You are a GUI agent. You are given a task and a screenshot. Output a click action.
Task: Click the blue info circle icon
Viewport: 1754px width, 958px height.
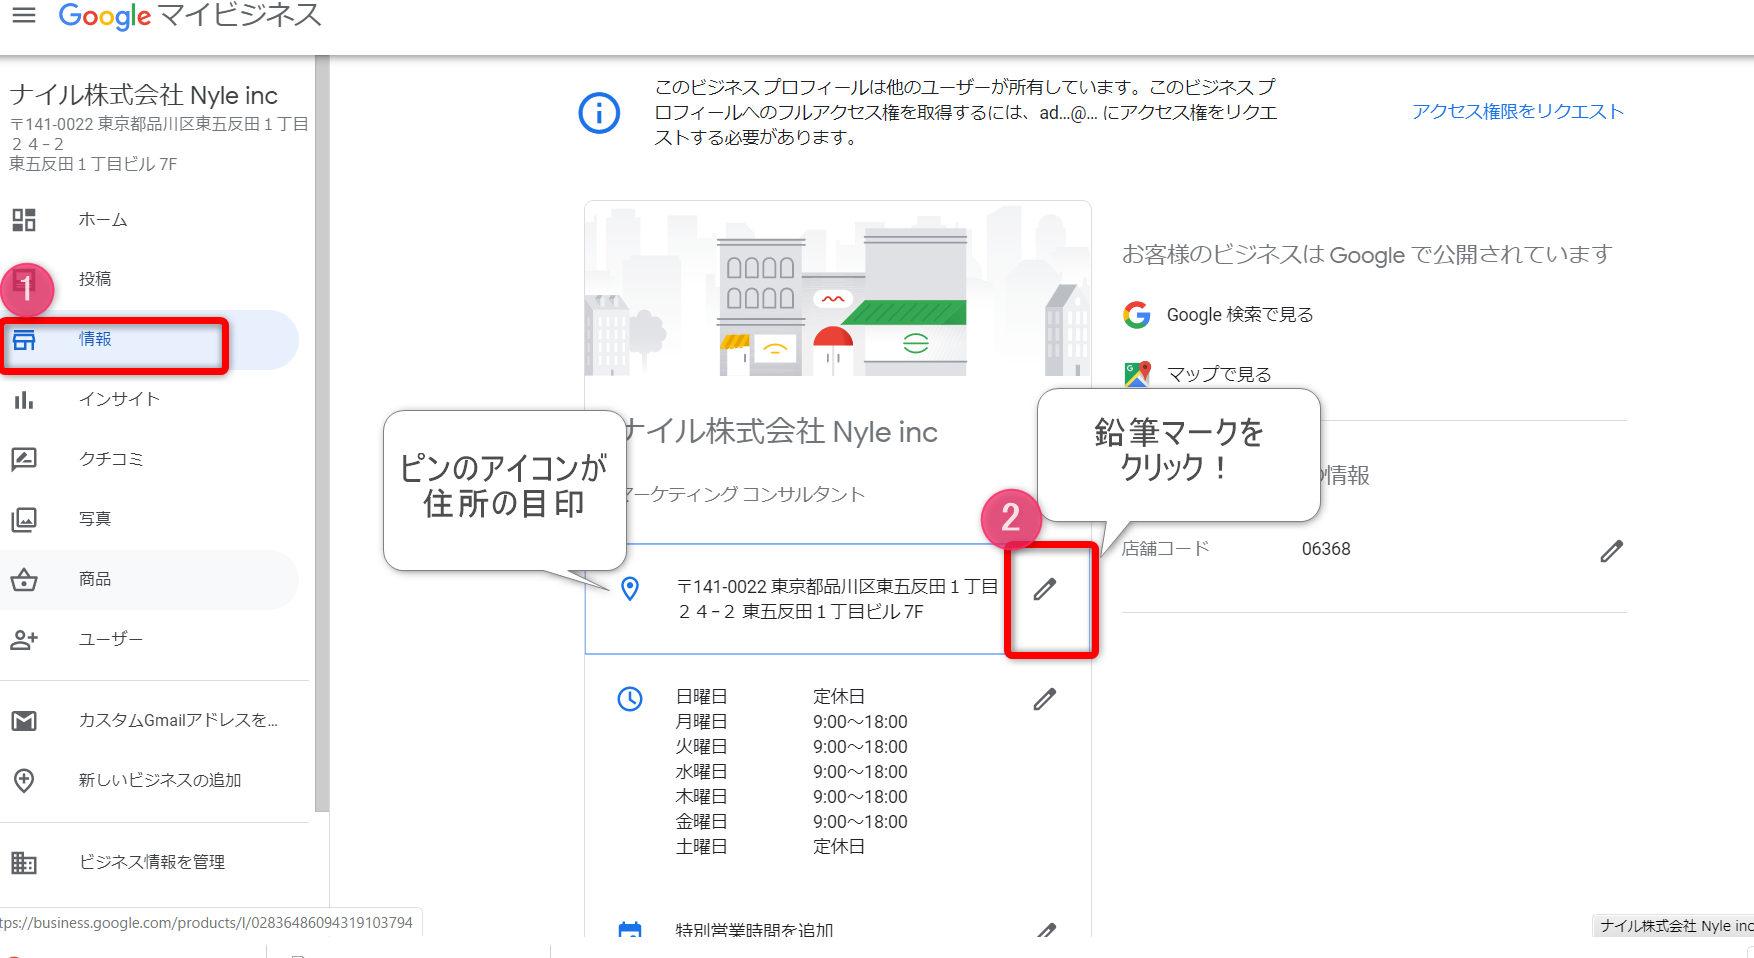point(600,113)
